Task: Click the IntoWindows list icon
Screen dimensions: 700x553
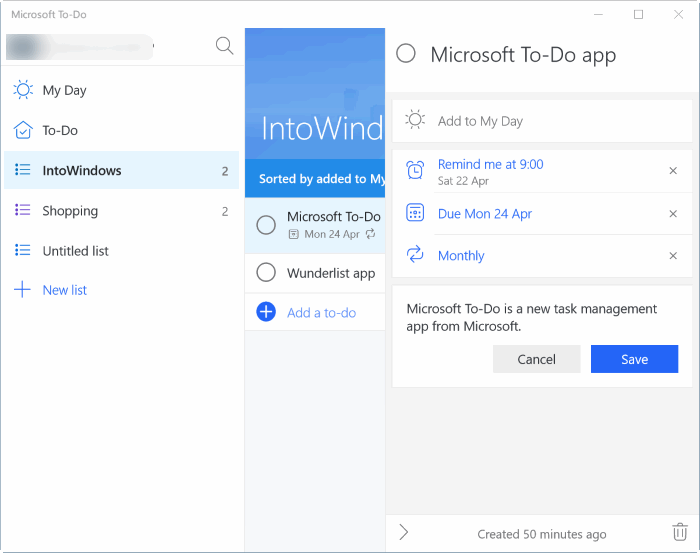Action: (23, 170)
